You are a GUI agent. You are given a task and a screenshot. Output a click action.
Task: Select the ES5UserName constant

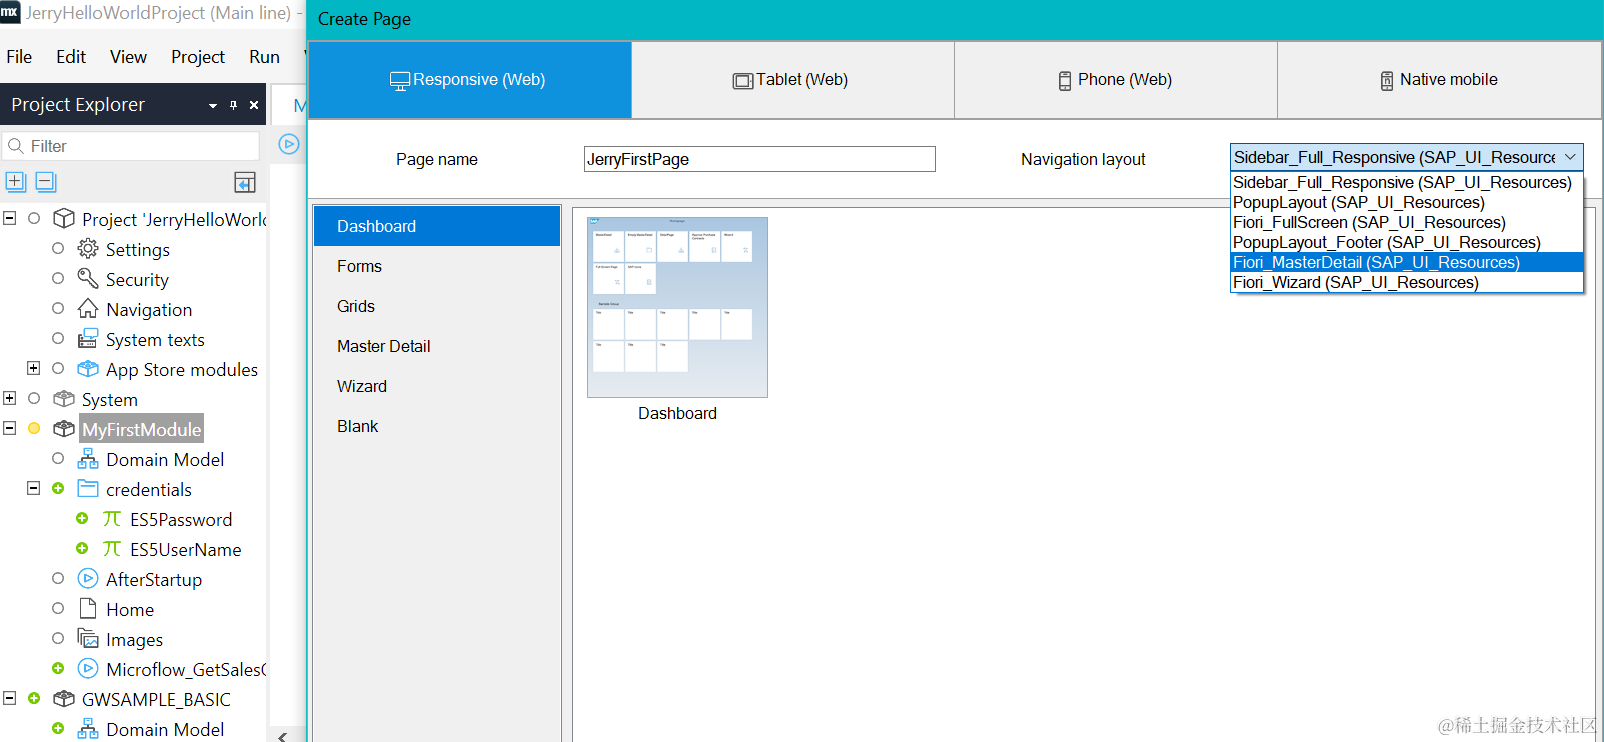click(x=185, y=549)
